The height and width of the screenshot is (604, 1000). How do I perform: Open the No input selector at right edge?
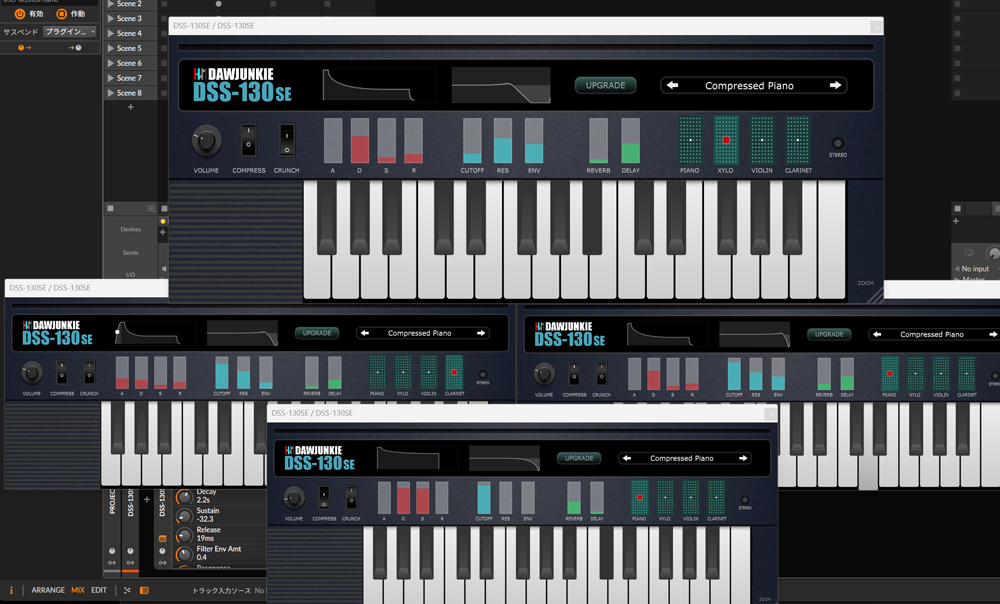pyautogui.click(x=975, y=269)
